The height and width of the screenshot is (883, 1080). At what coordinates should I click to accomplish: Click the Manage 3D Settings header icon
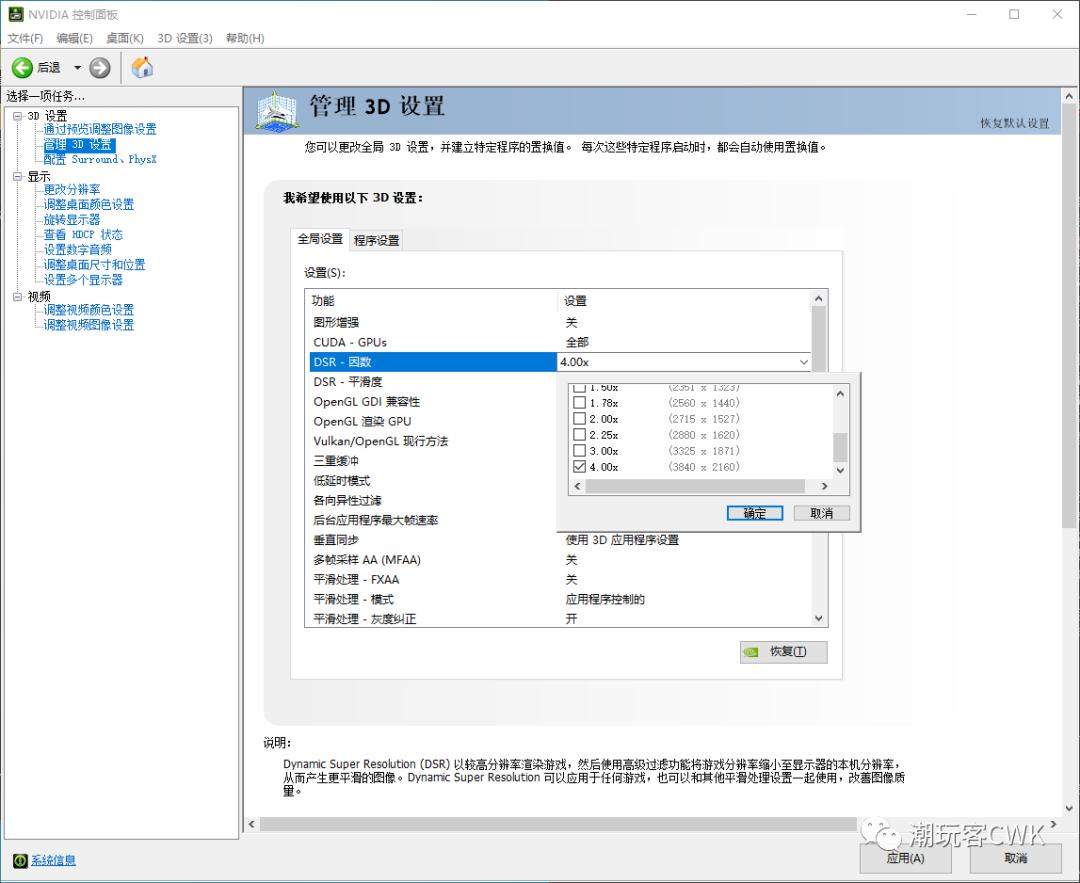278,110
